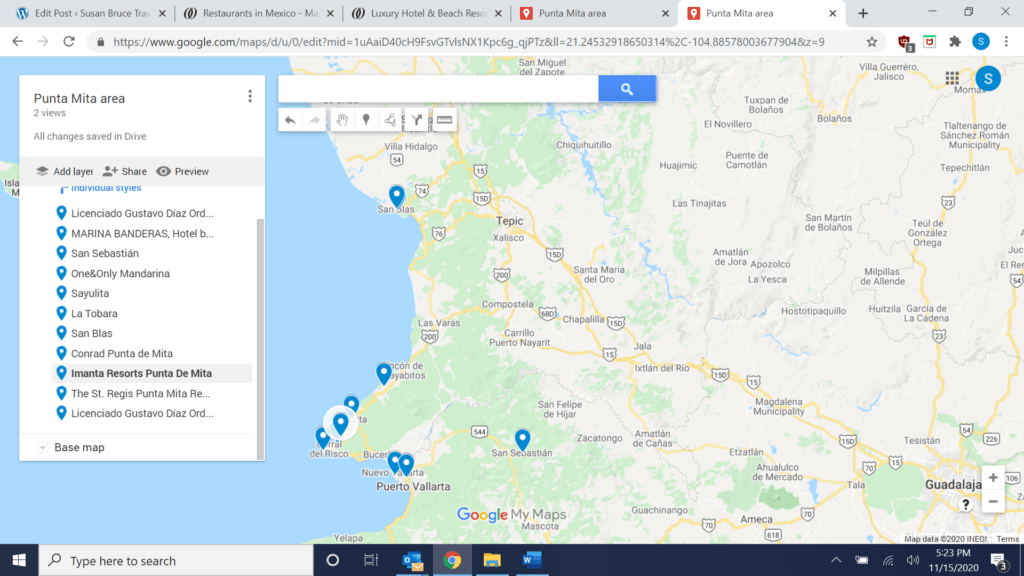Click the Windows taskbar search box
1024x576 pixels.
(x=176, y=560)
